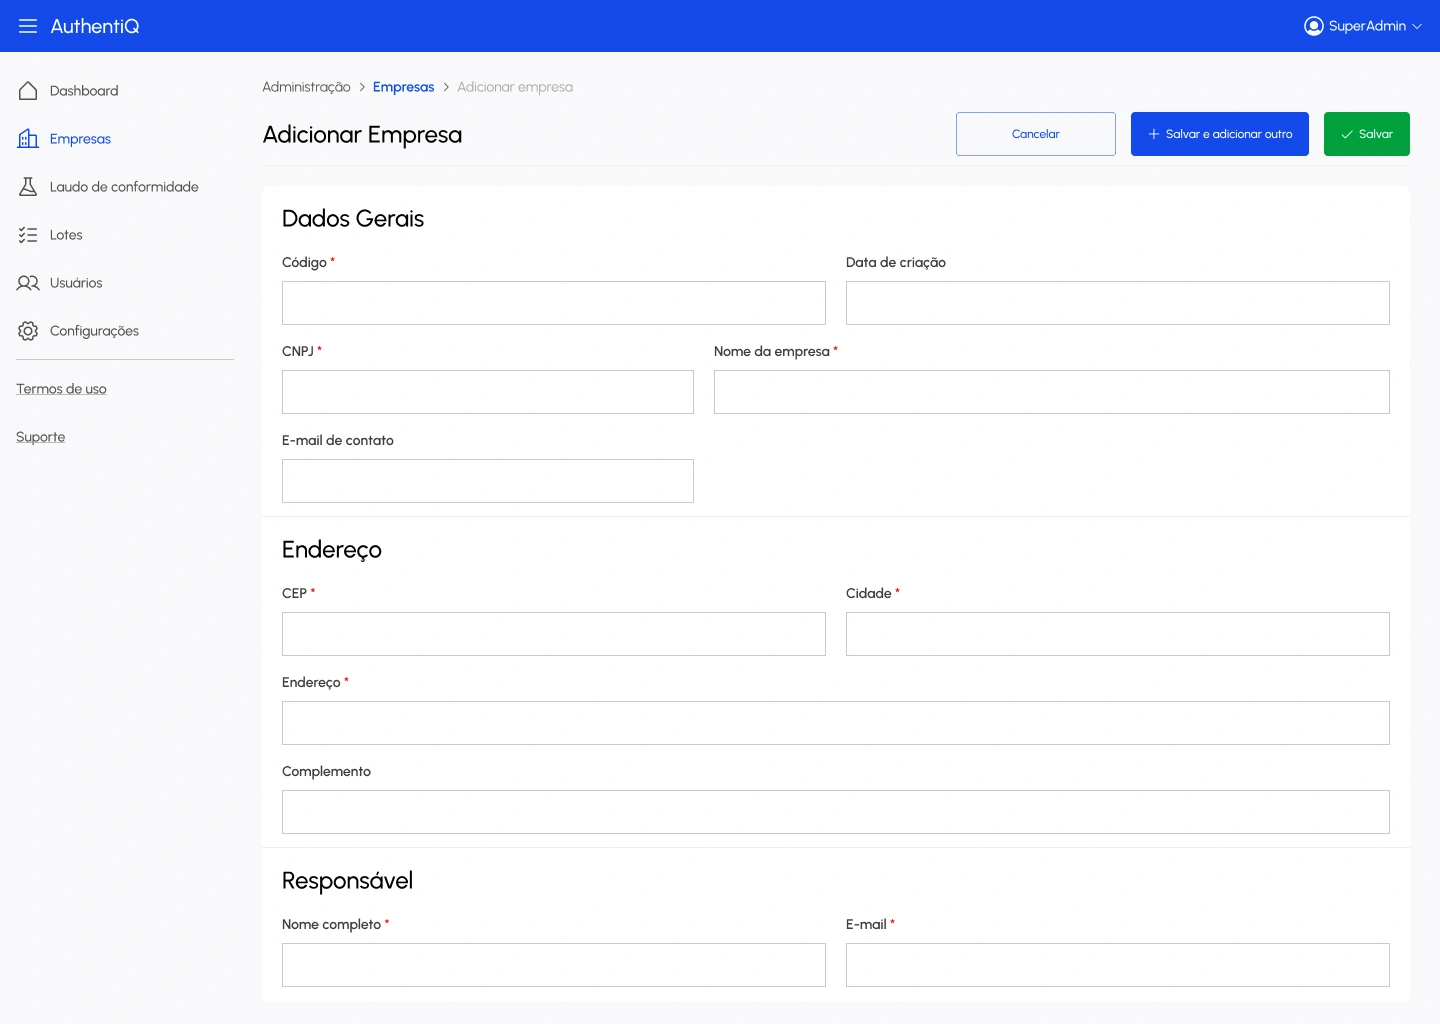Viewport: 1440px width, 1024px height.
Task: Click the Usuários people icon
Action: pos(28,283)
